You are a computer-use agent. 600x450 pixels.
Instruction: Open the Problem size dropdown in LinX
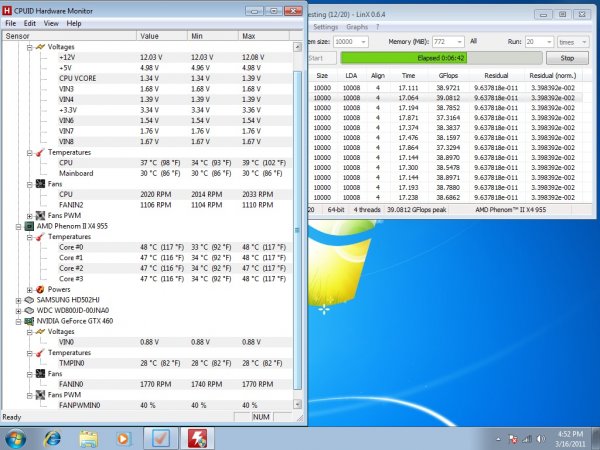click(363, 42)
